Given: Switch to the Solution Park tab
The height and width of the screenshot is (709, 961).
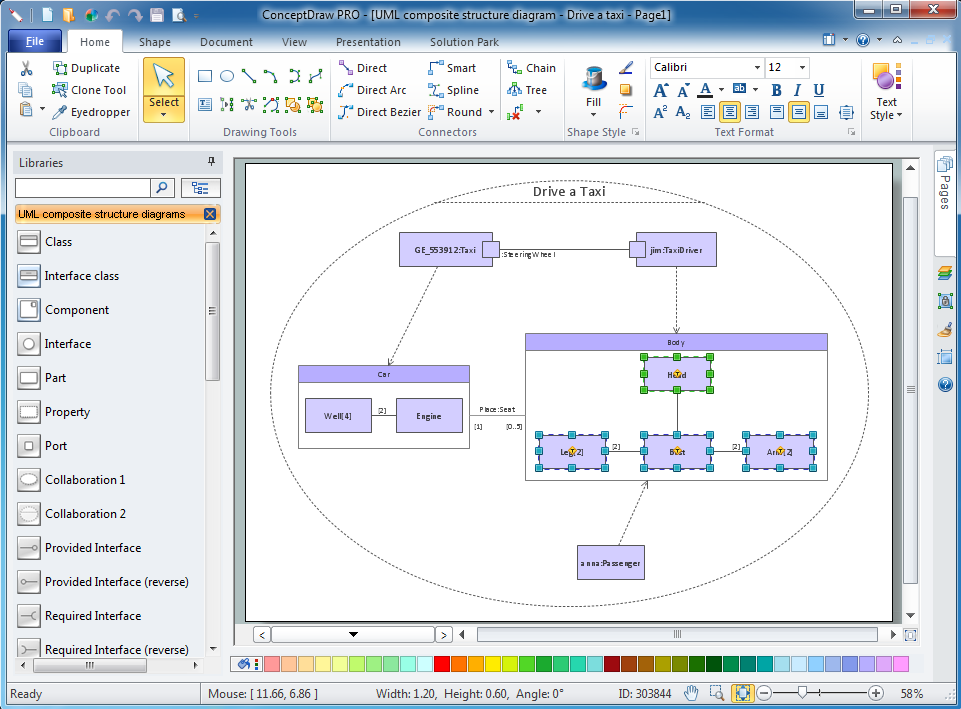Looking at the screenshot, I should coord(464,42).
